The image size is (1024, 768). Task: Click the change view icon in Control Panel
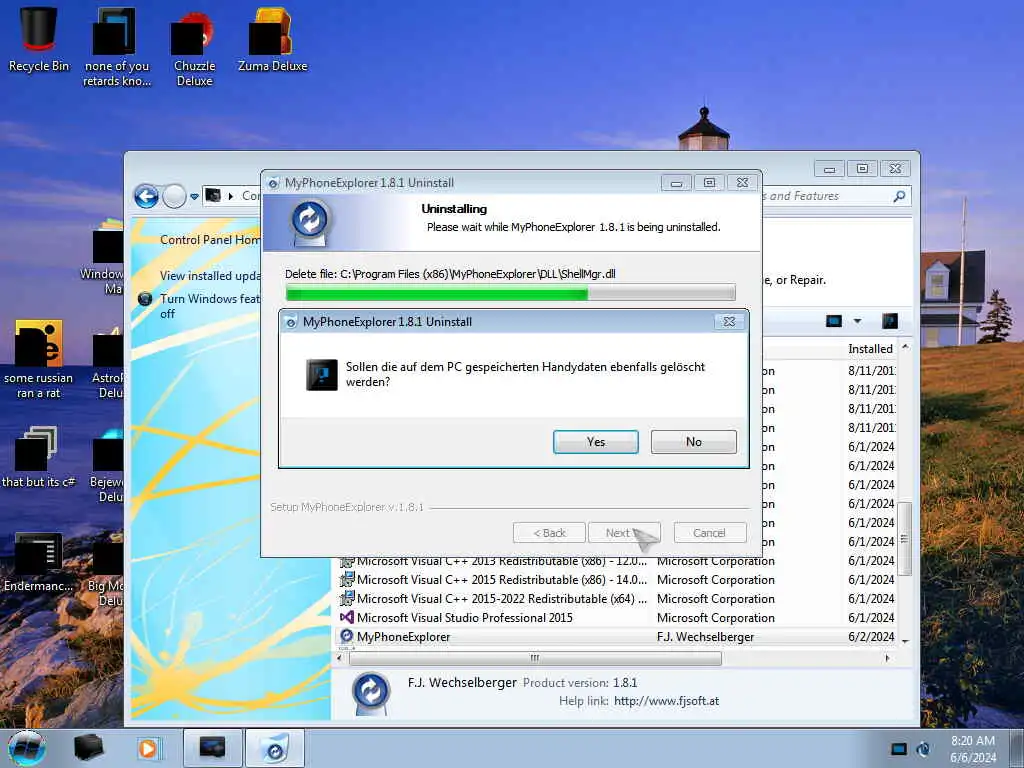click(834, 321)
